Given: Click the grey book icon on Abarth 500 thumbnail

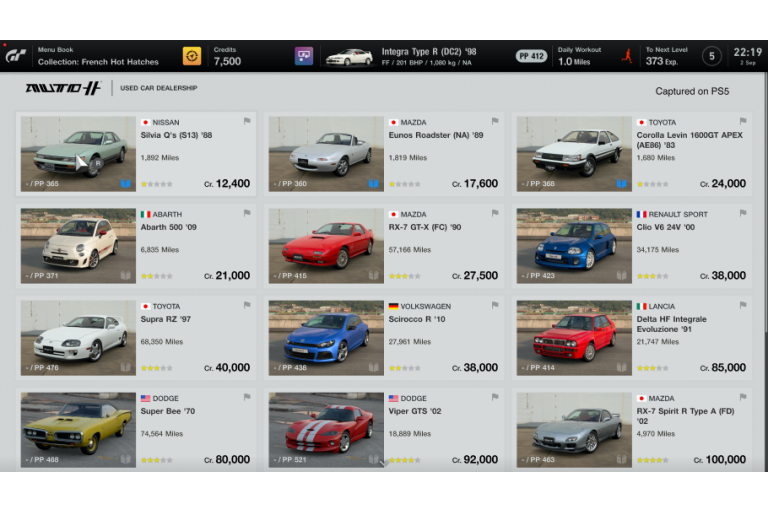Looking at the screenshot, I should [x=125, y=275].
